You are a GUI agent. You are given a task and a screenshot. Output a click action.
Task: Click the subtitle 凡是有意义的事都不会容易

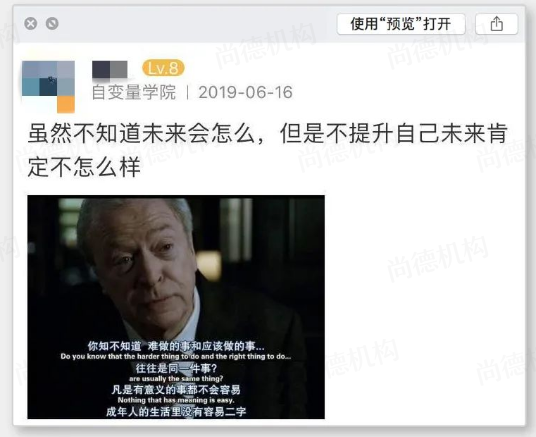pos(176,389)
